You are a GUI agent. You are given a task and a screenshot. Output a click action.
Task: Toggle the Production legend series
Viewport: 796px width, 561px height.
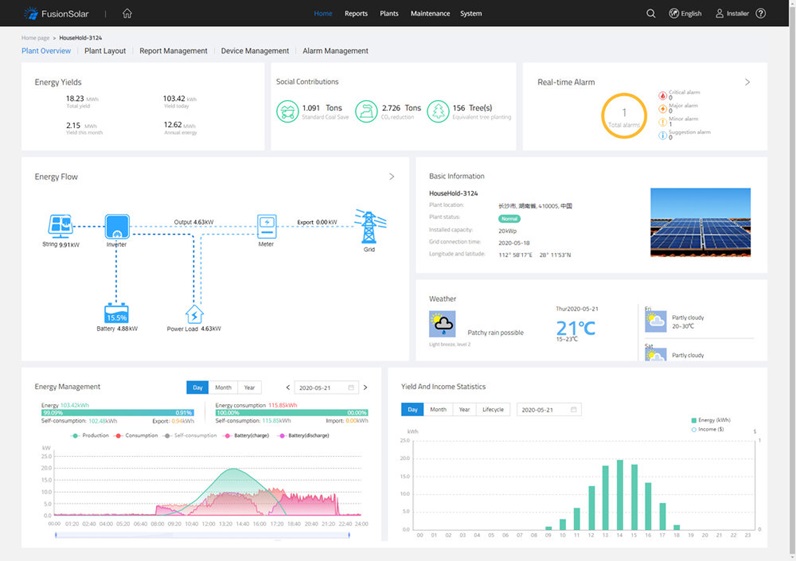point(90,436)
